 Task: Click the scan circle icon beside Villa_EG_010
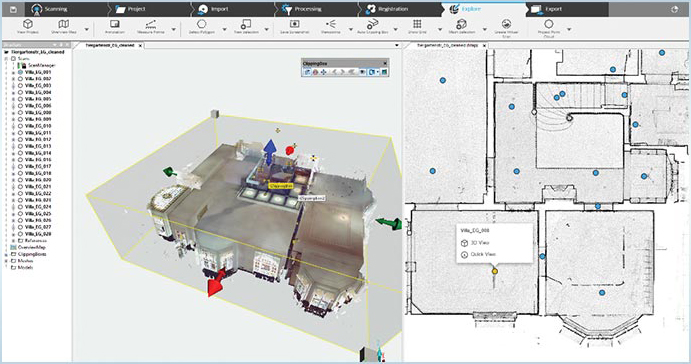(x=20, y=126)
